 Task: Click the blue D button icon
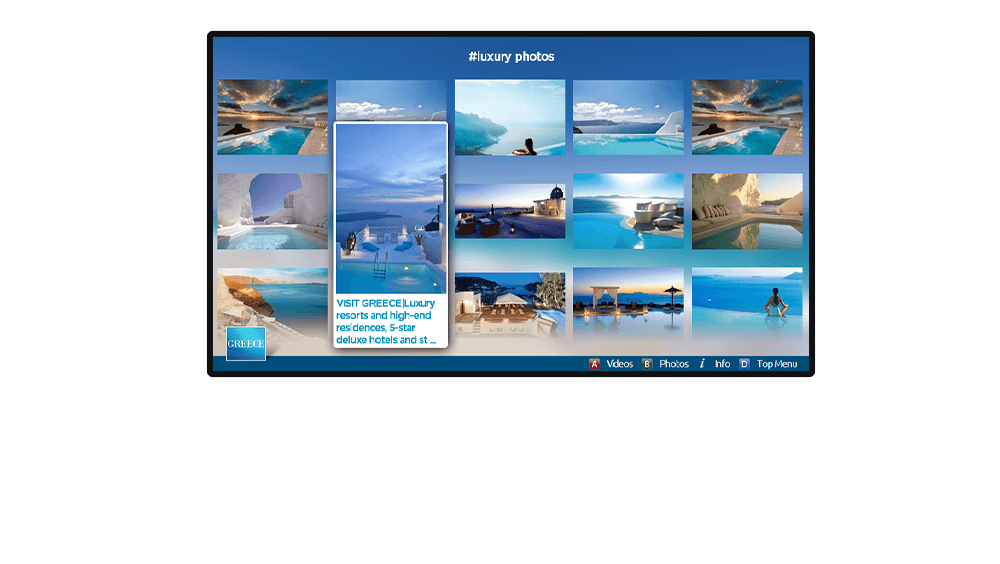pyautogui.click(x=744, y=364)
